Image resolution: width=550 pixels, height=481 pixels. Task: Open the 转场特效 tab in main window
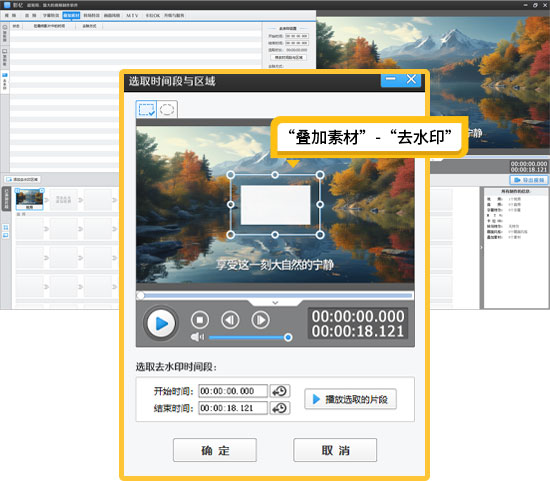coord(92,15)
